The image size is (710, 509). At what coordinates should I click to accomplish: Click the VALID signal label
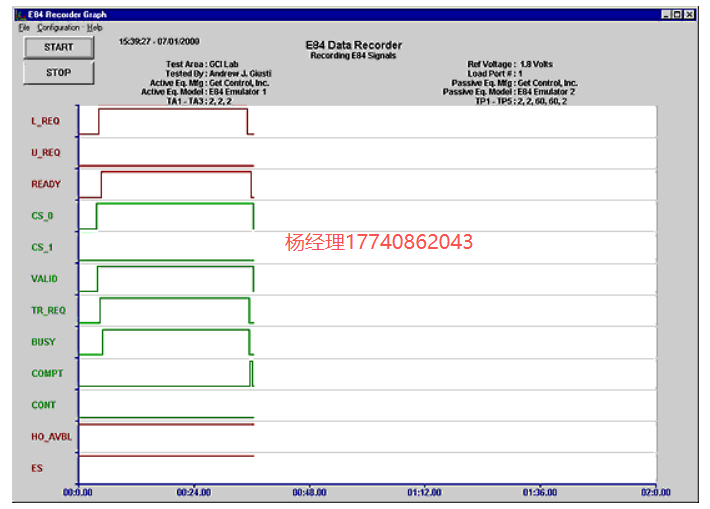[x=45, y=279]
